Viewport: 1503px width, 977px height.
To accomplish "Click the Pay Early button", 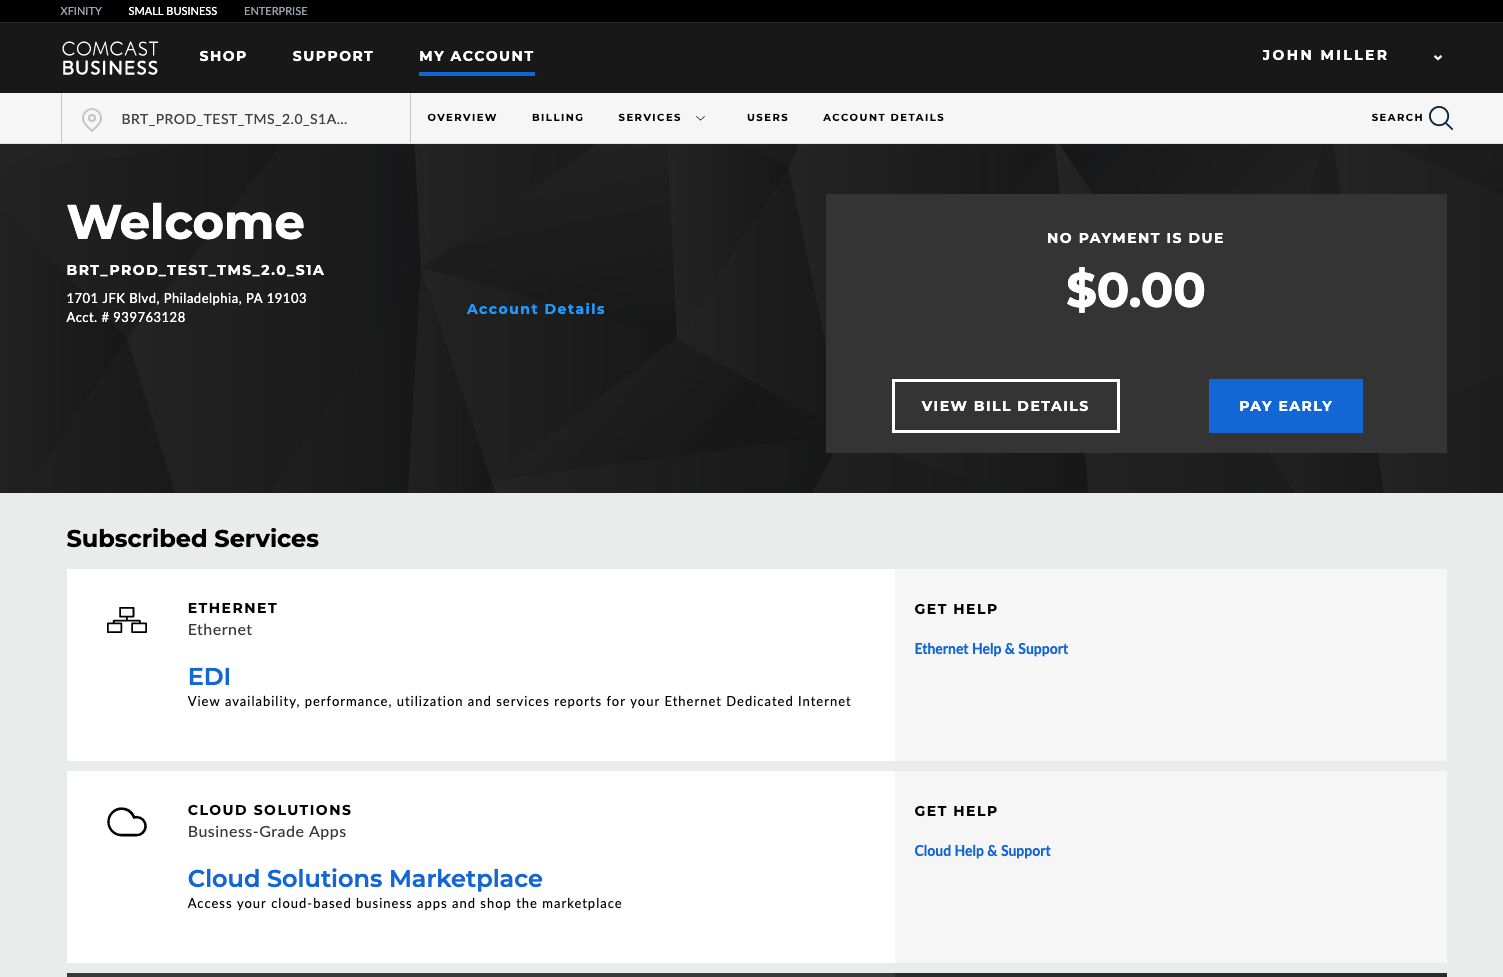I will (1286, 406).
